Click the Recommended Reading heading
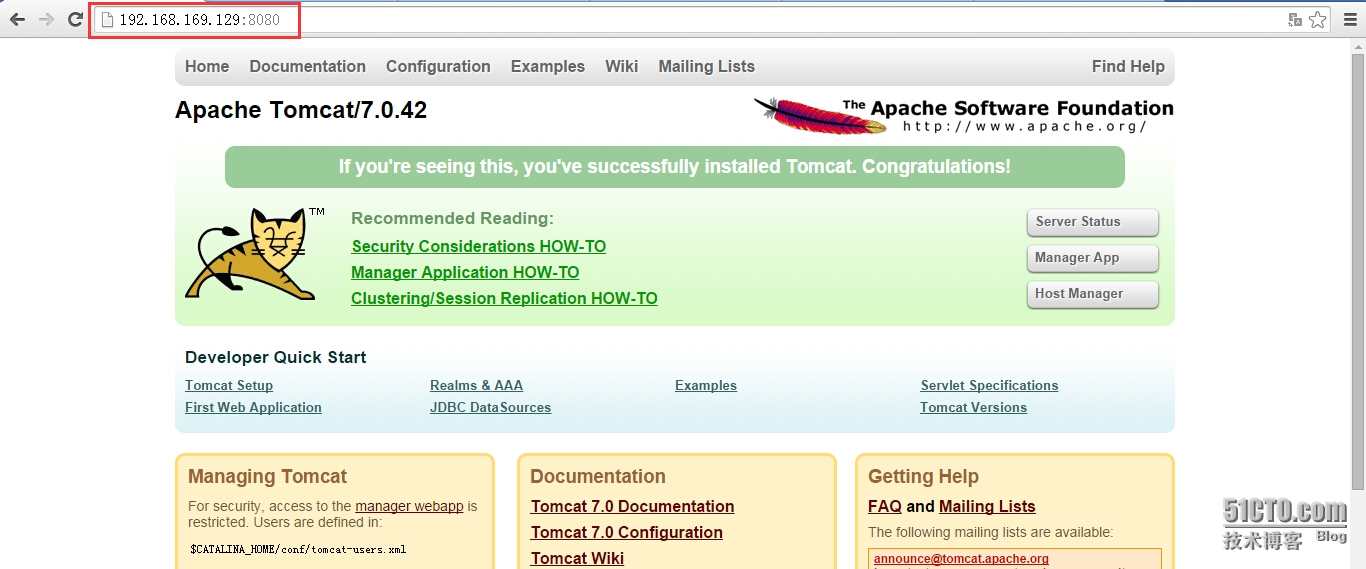The image size is (1366, 569). coord(452,218)
